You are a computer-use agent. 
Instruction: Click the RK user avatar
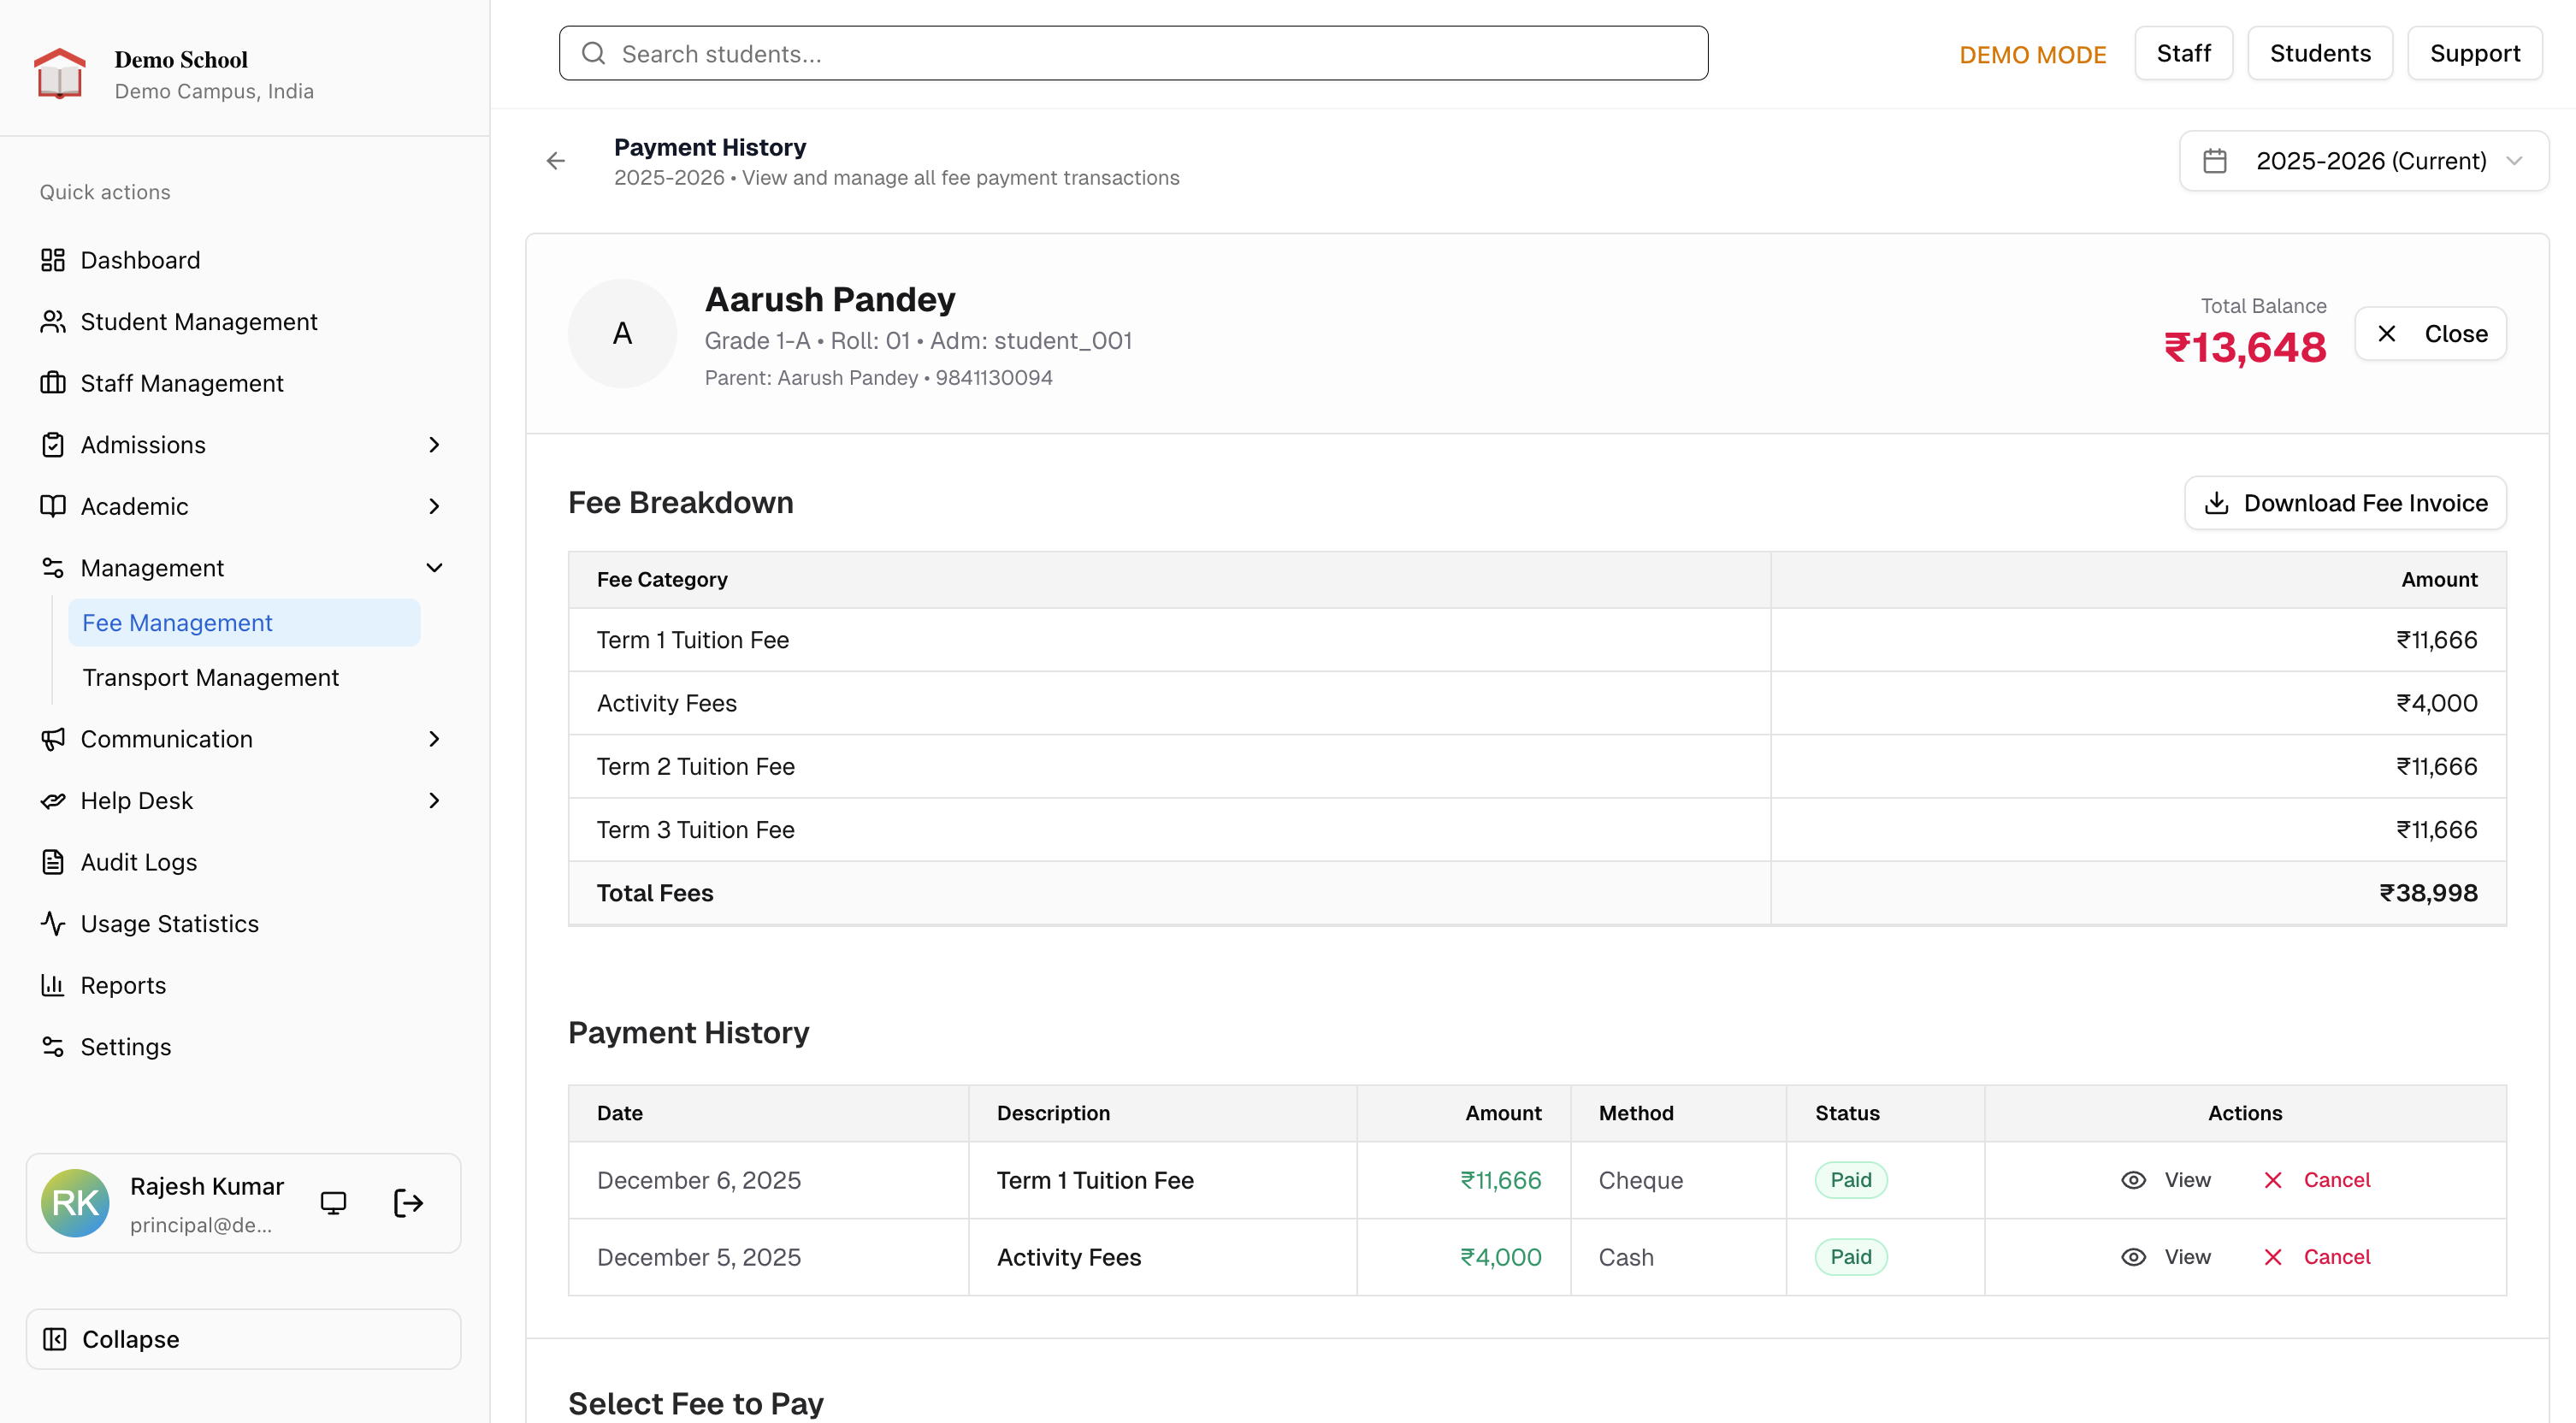(x=75, y=1202)
